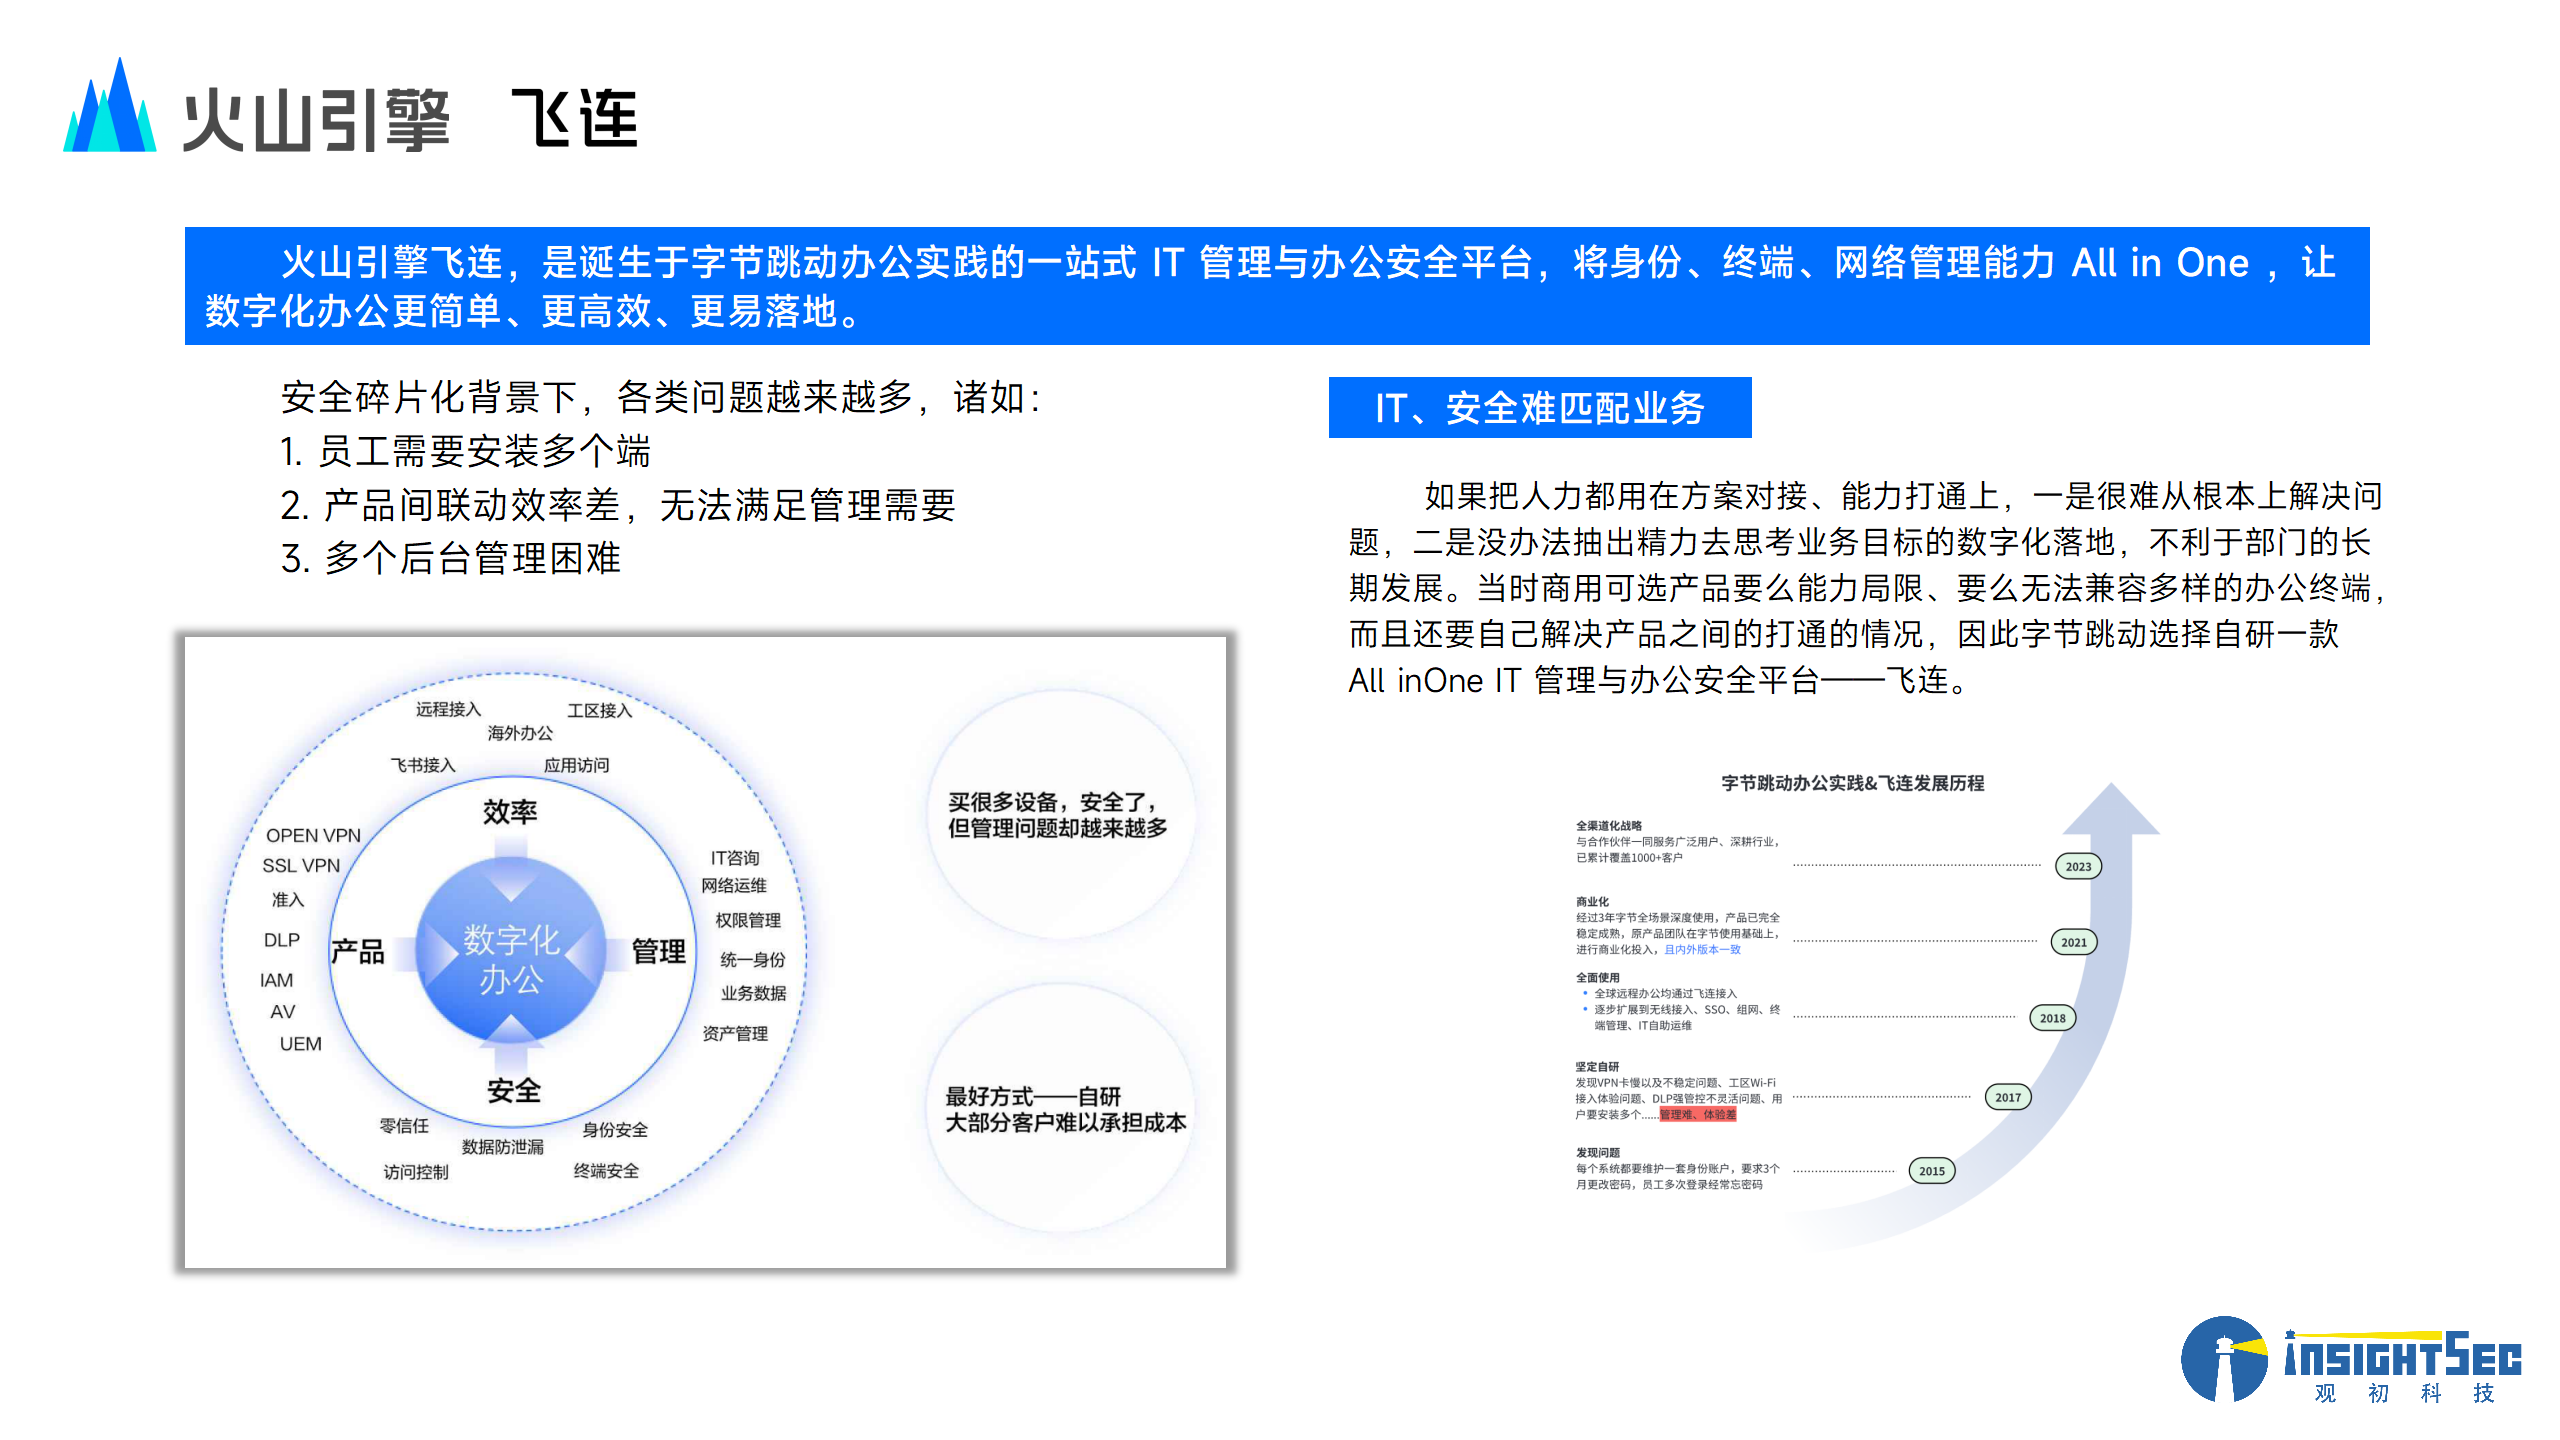Image resolution: width=2560 pixels, height=1440 pixels.
Task: Click the 2018 timeline marker
Action: (2052, 1018)
